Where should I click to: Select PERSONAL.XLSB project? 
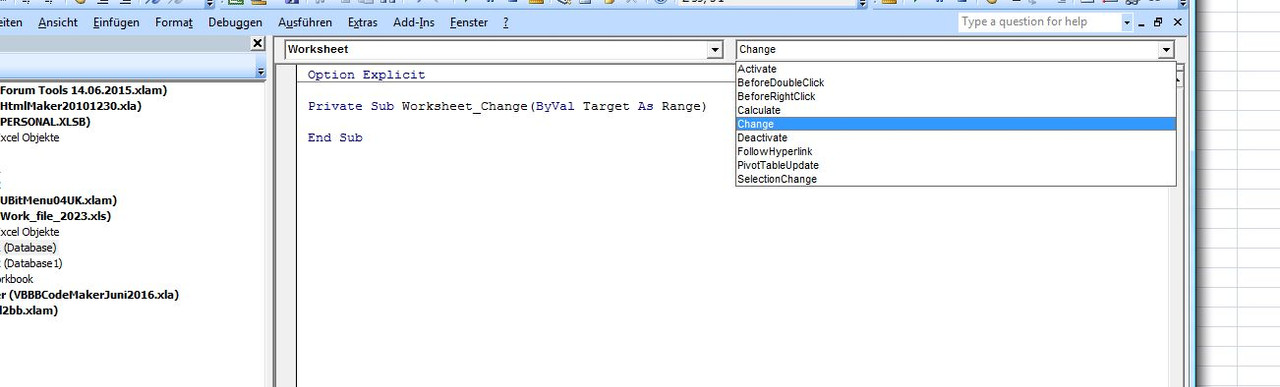pos(45,122)
